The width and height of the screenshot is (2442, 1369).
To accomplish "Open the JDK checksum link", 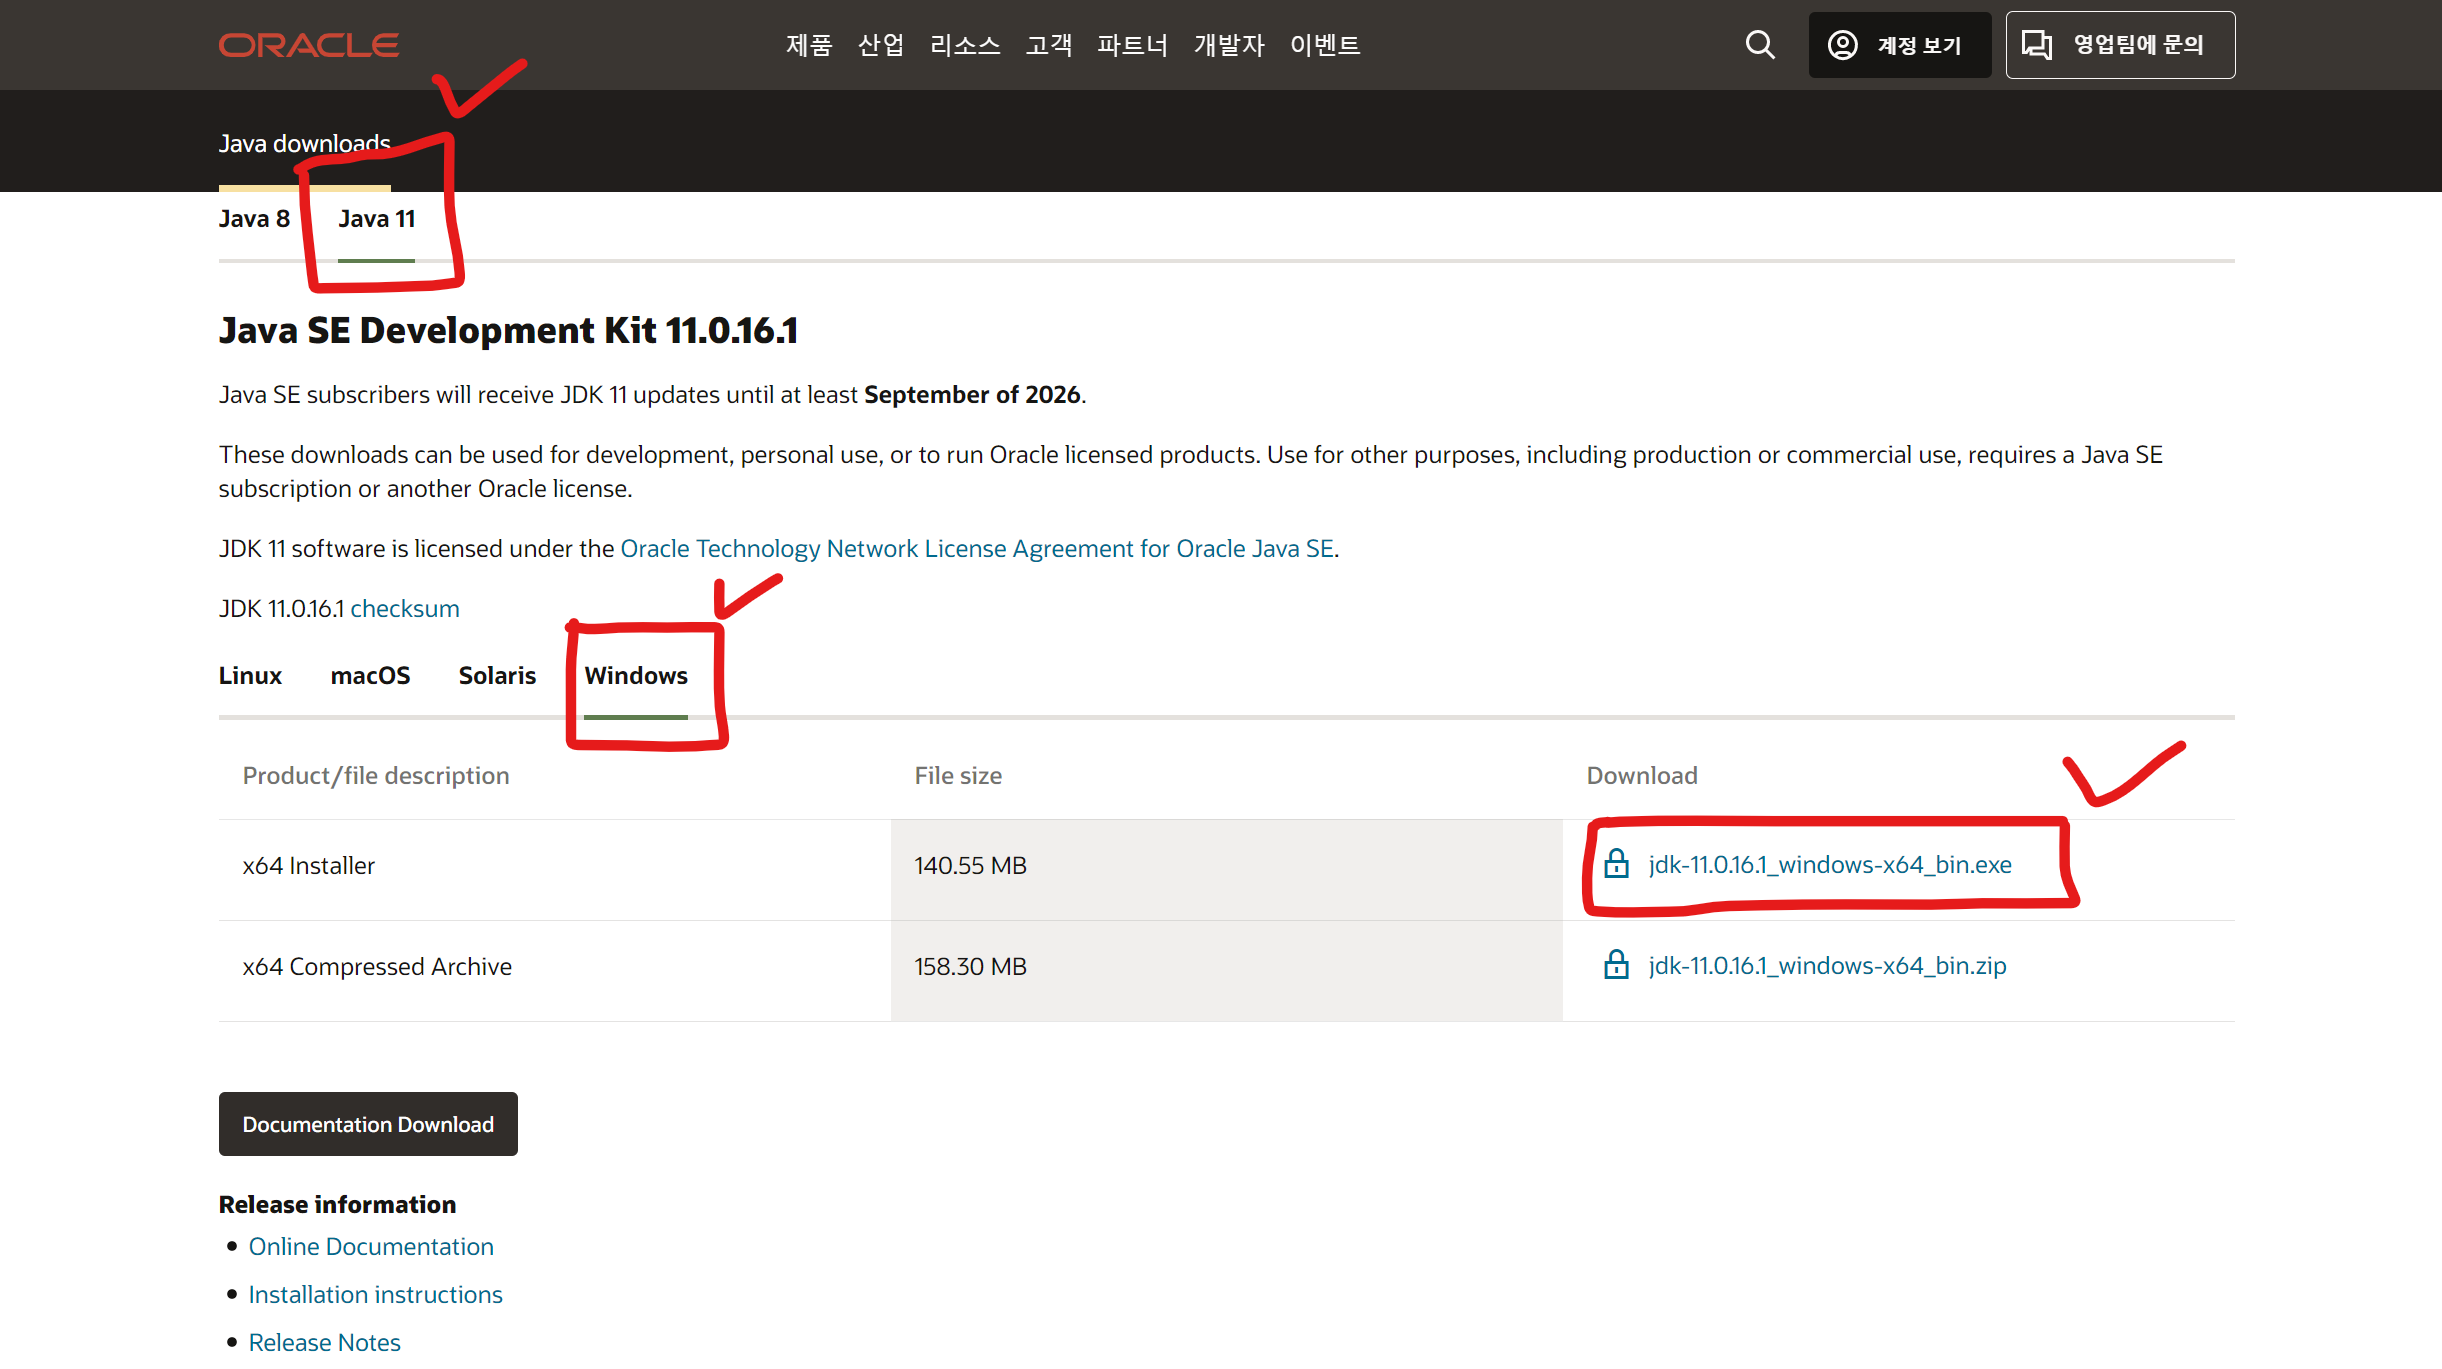I will [404, 609].
